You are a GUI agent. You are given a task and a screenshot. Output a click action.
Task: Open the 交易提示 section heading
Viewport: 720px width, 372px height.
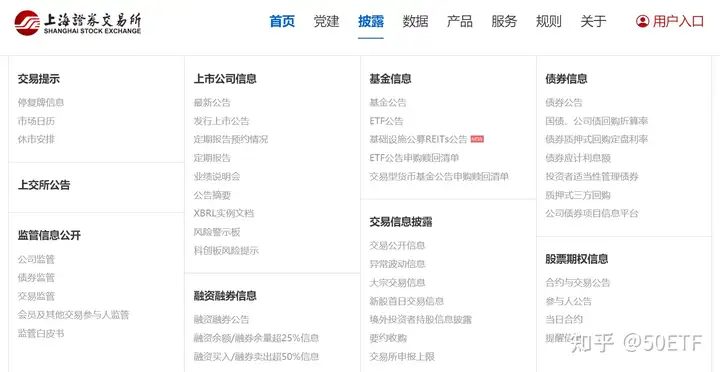coord(39,79)
